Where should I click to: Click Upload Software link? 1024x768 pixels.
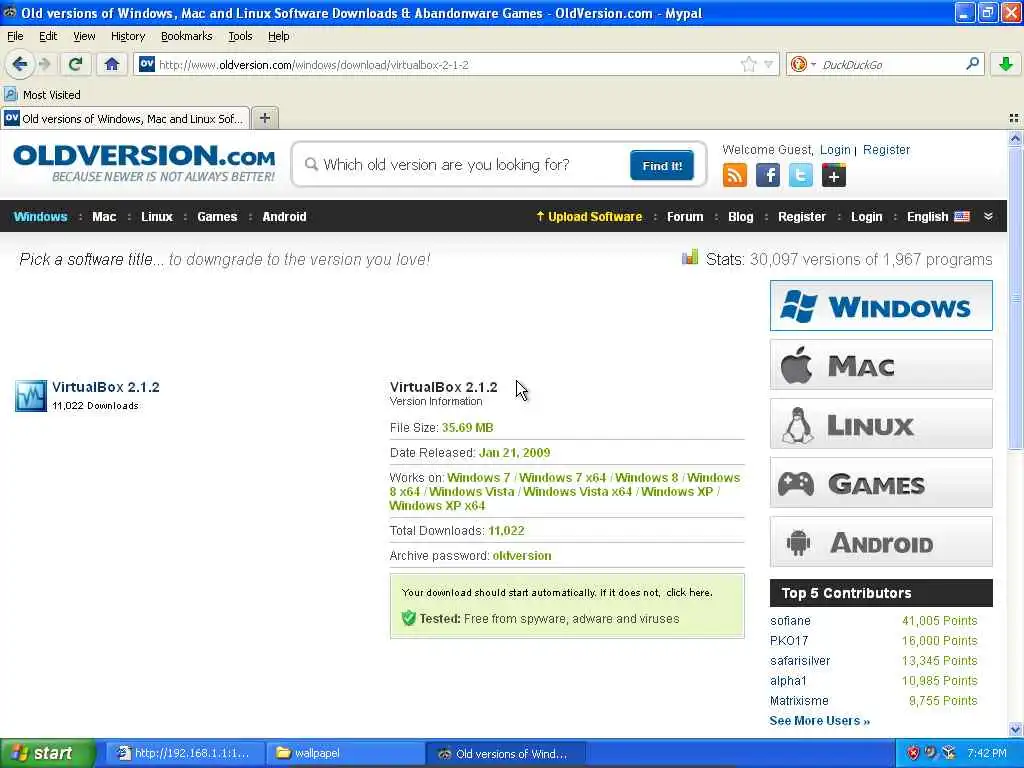(x=589, y=216)
